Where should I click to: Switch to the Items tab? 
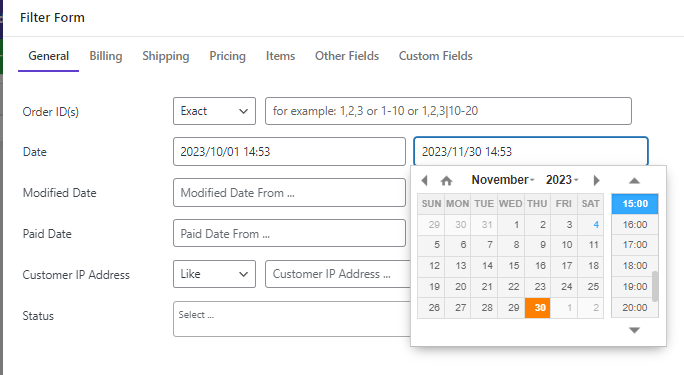click(280, 56)
